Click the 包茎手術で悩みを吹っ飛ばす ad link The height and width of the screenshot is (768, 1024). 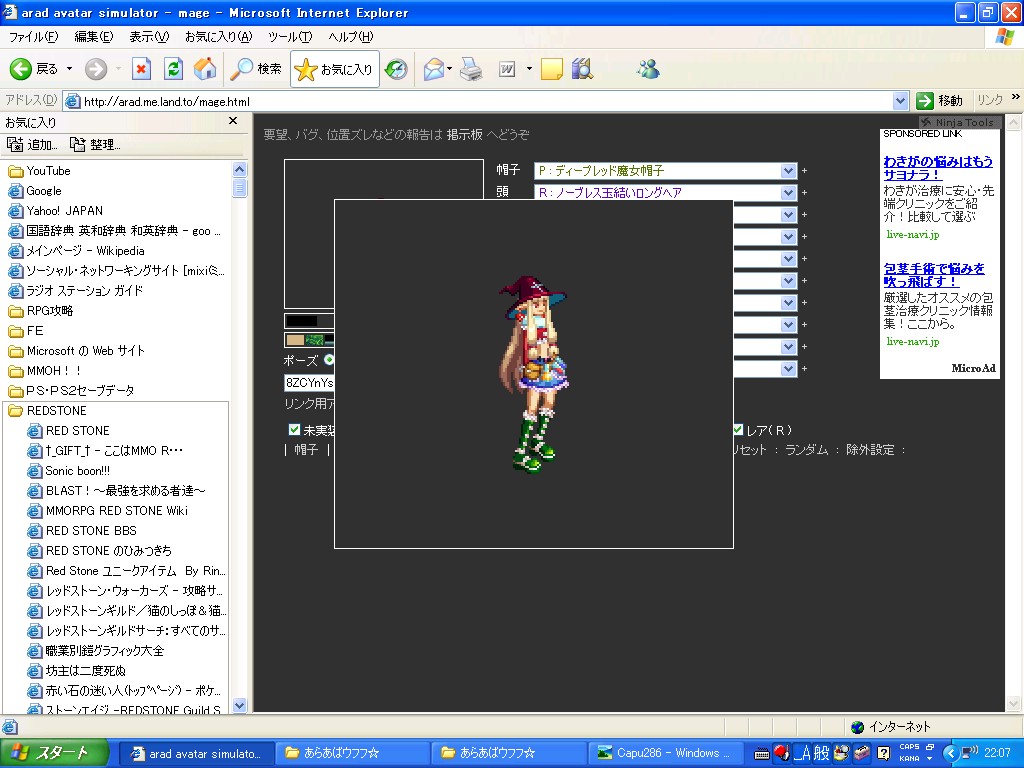click(934, 275)
